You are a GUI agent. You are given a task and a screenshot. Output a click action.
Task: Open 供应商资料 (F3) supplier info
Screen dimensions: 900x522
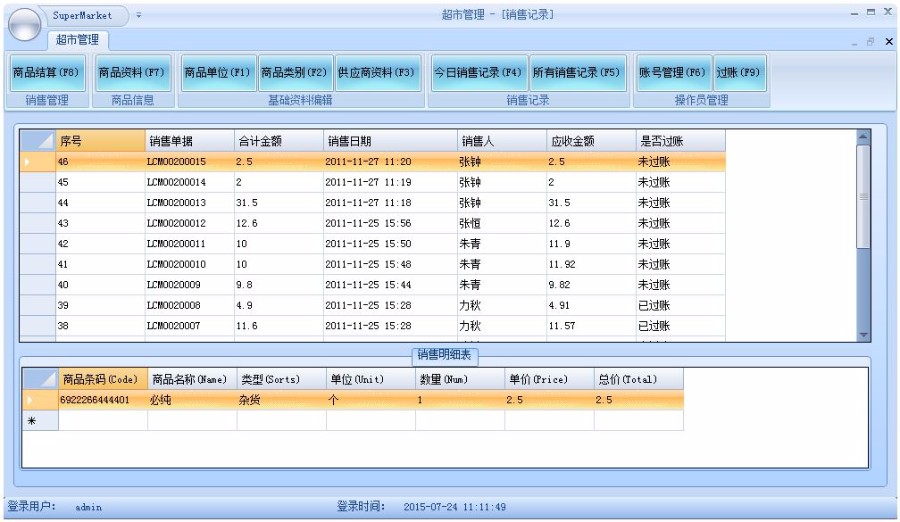[x=377, y=72]
